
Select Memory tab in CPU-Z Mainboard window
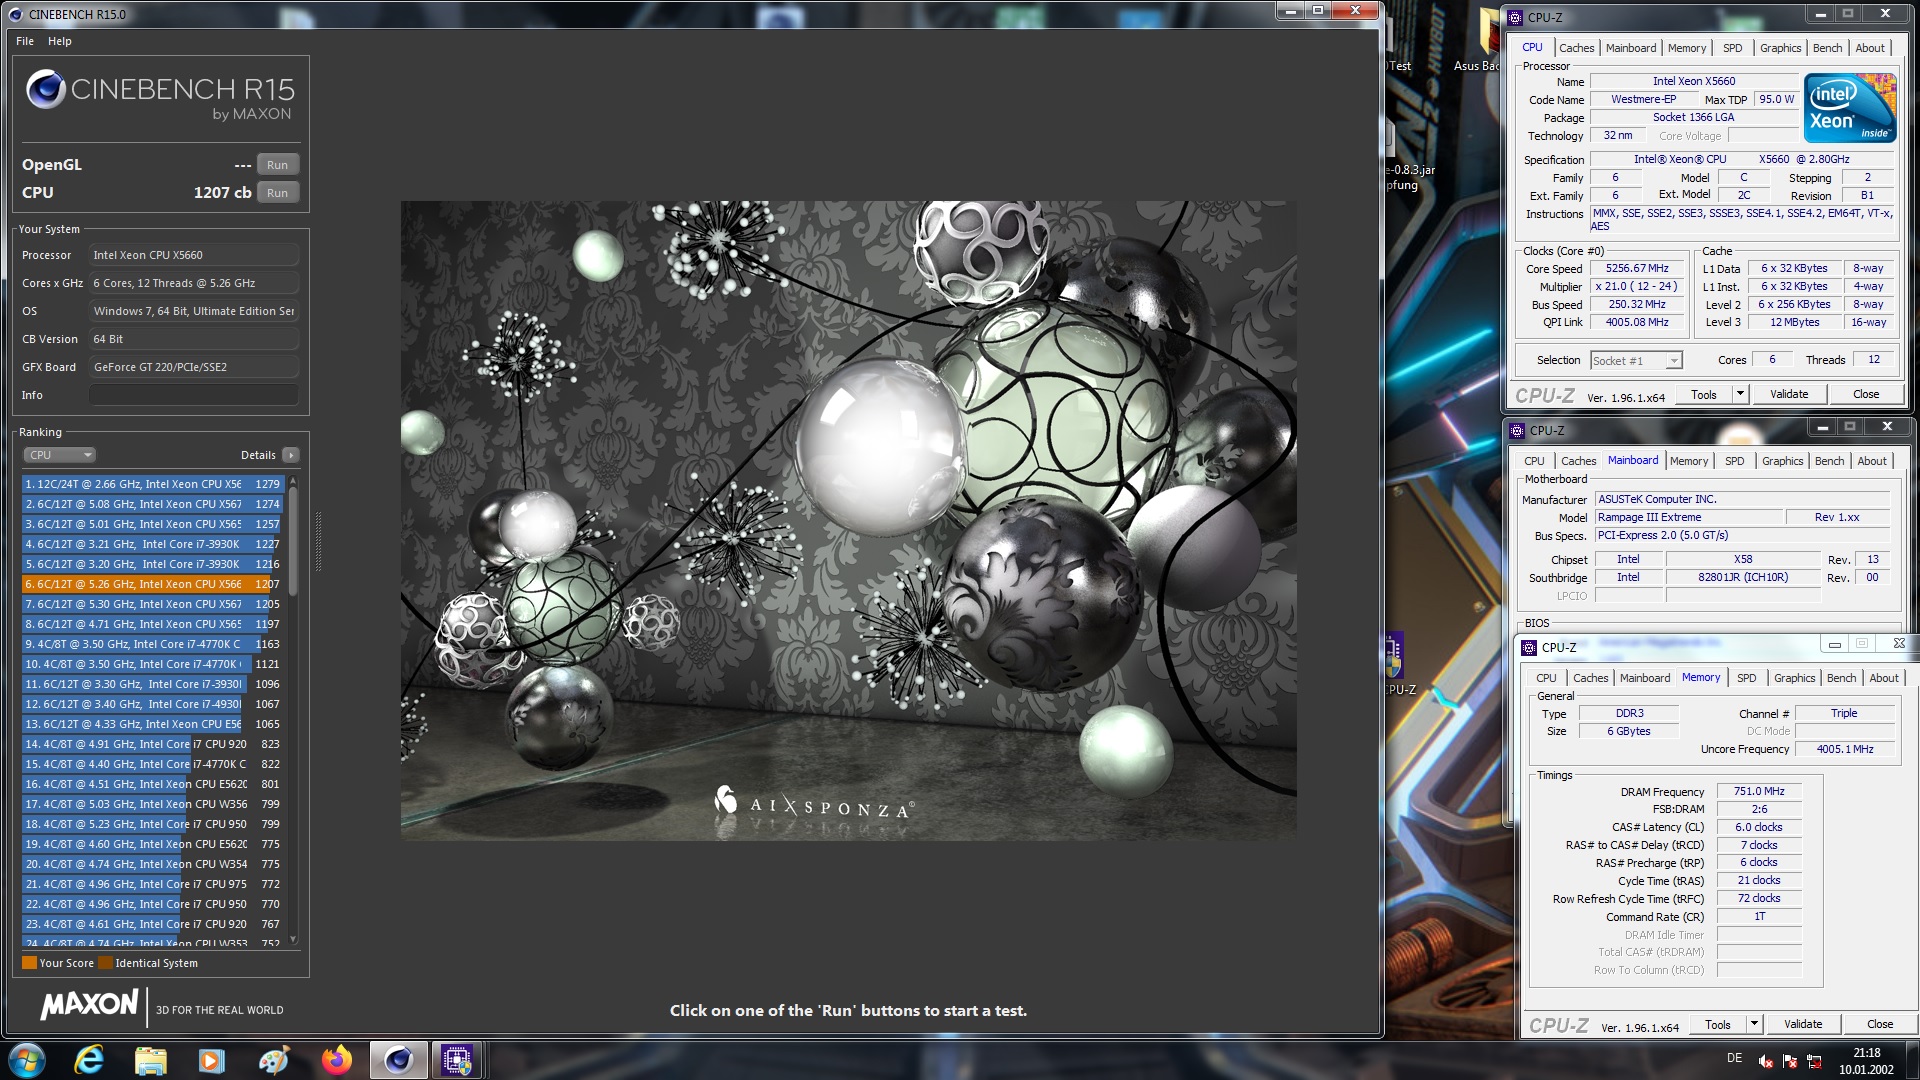[1689, 461]
